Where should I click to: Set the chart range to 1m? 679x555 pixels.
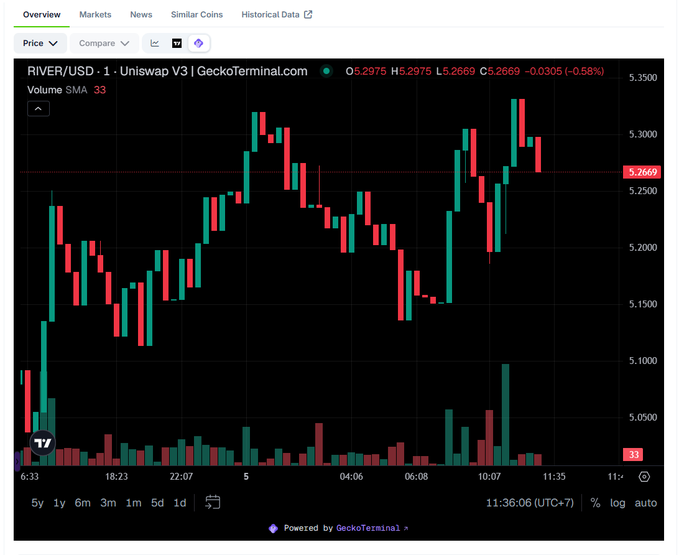133,503
